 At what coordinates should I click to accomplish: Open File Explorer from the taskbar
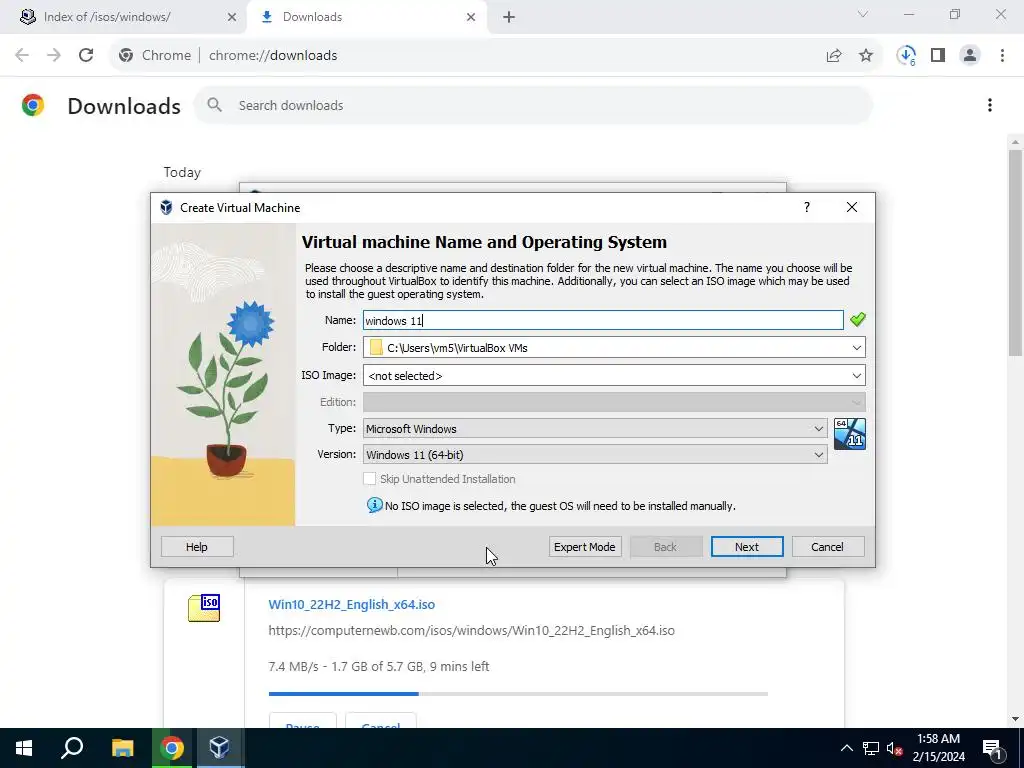(122, 748)
